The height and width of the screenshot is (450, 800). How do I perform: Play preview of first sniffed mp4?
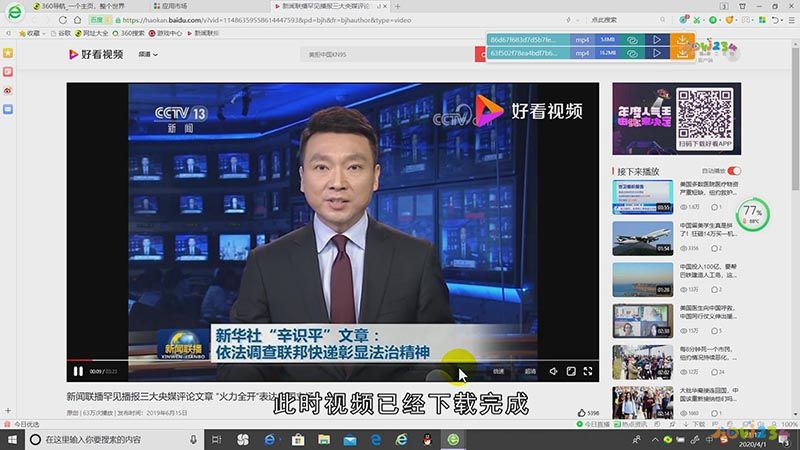coord(657,40)
